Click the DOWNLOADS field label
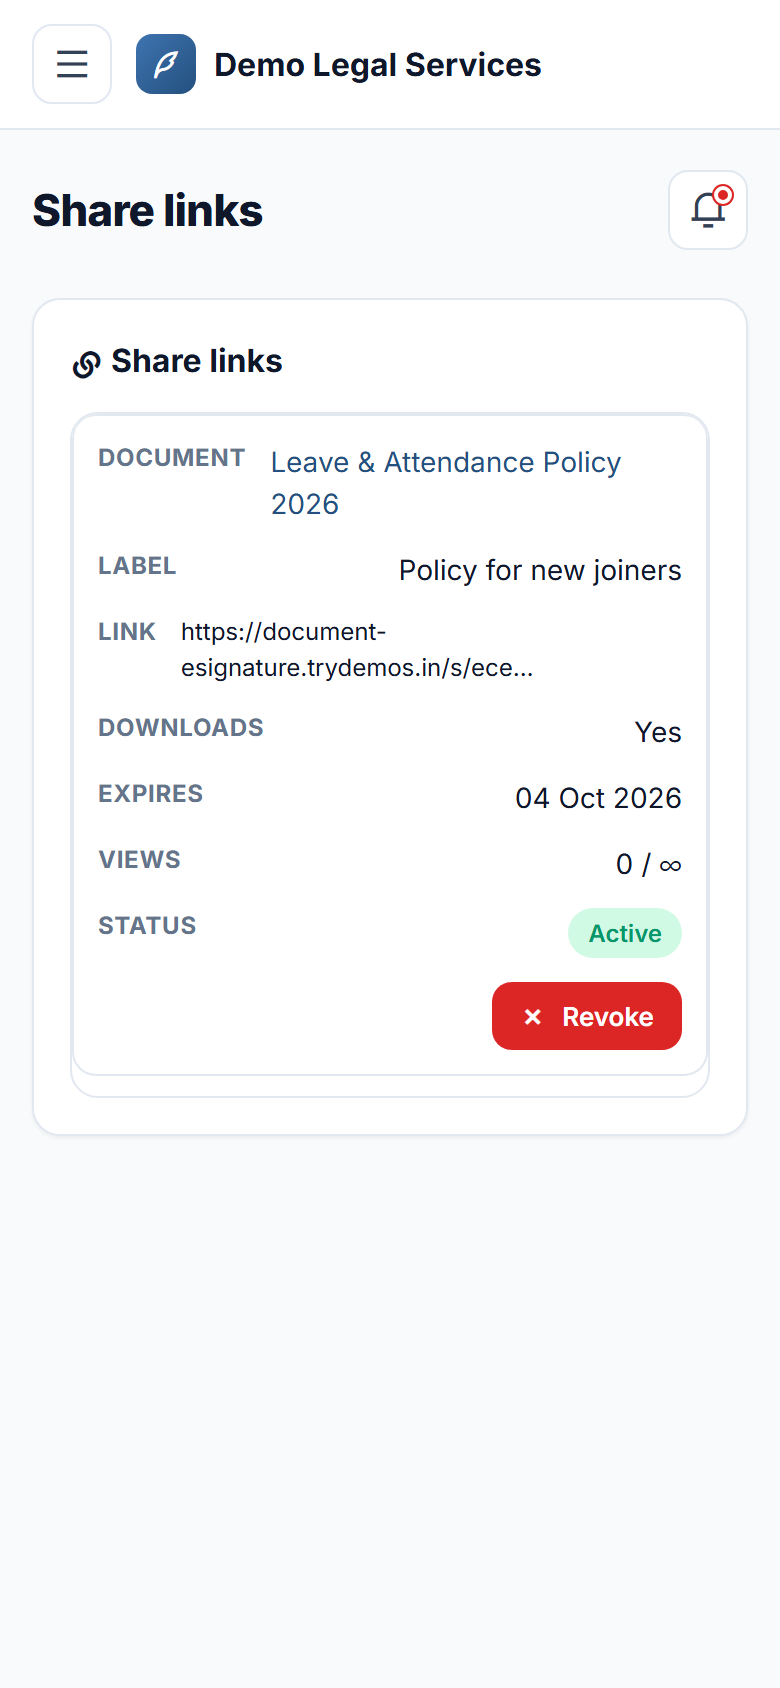The width and height of the screenshot is (780, 1688). pos(181,728)
